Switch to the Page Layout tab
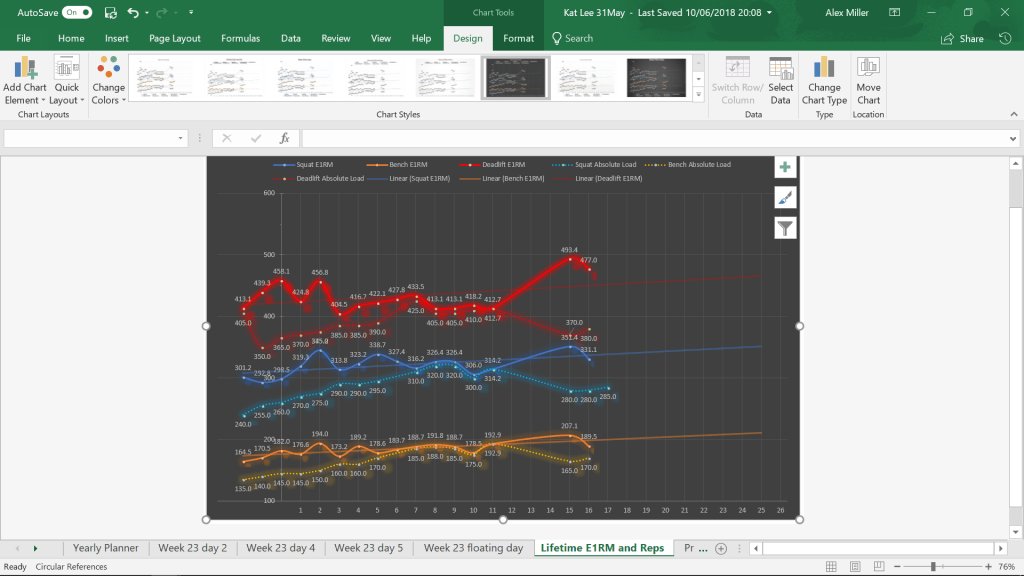Image resolution: width=1024 pixels, height=576 pixels. click(174, 39)
